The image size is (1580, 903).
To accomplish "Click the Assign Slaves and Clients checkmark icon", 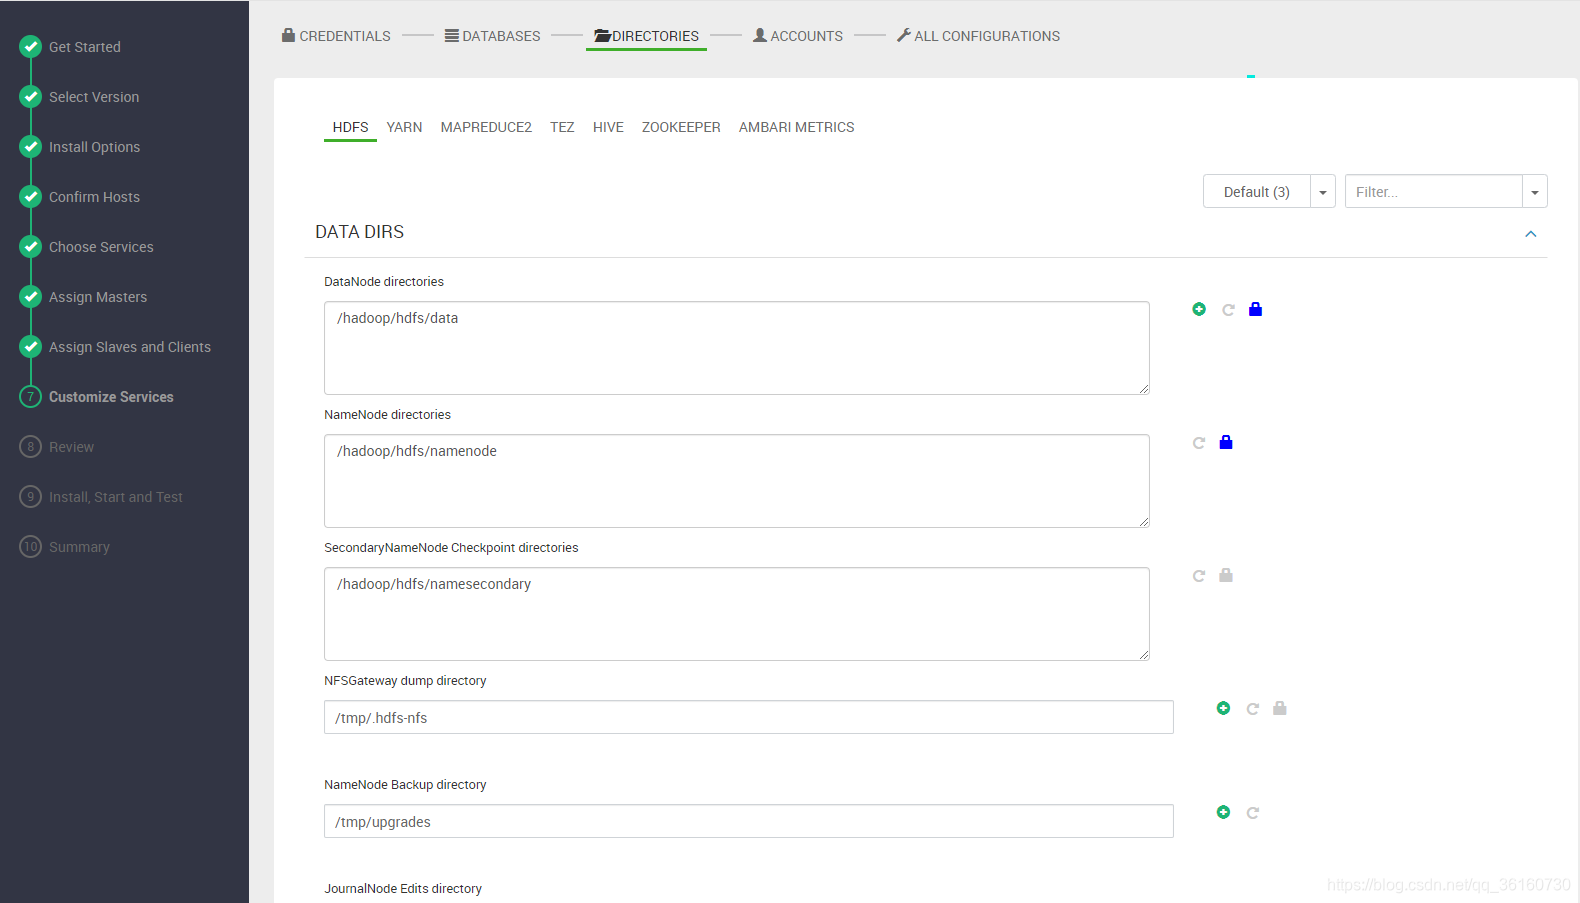I will point(31,346).
